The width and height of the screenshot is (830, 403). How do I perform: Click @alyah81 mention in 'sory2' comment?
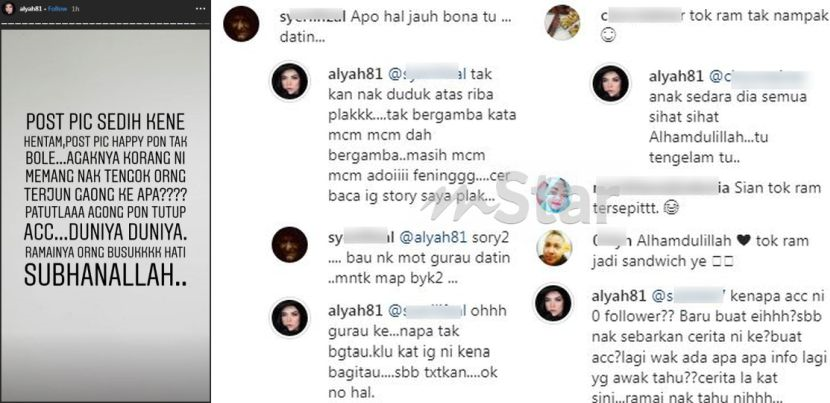click(433, 238)
